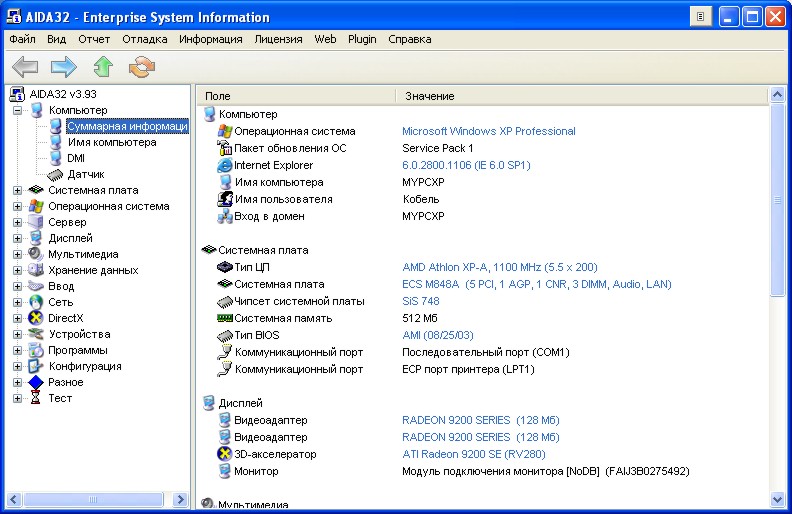This screenshot has width=792, height=514.
Task: Select the DirectX icon in tree
Action: (x=36, y=318)
